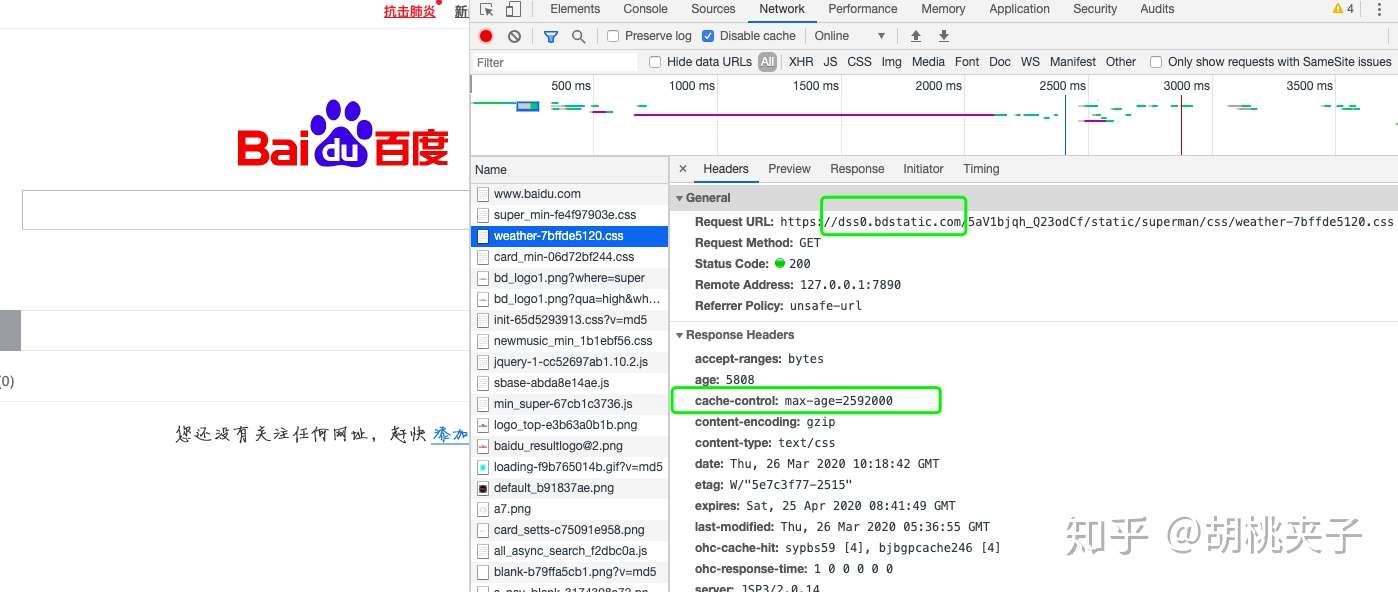Open the Performance panel
Image resolution: width=1398 pixels, height=592 pixels.
862,9
